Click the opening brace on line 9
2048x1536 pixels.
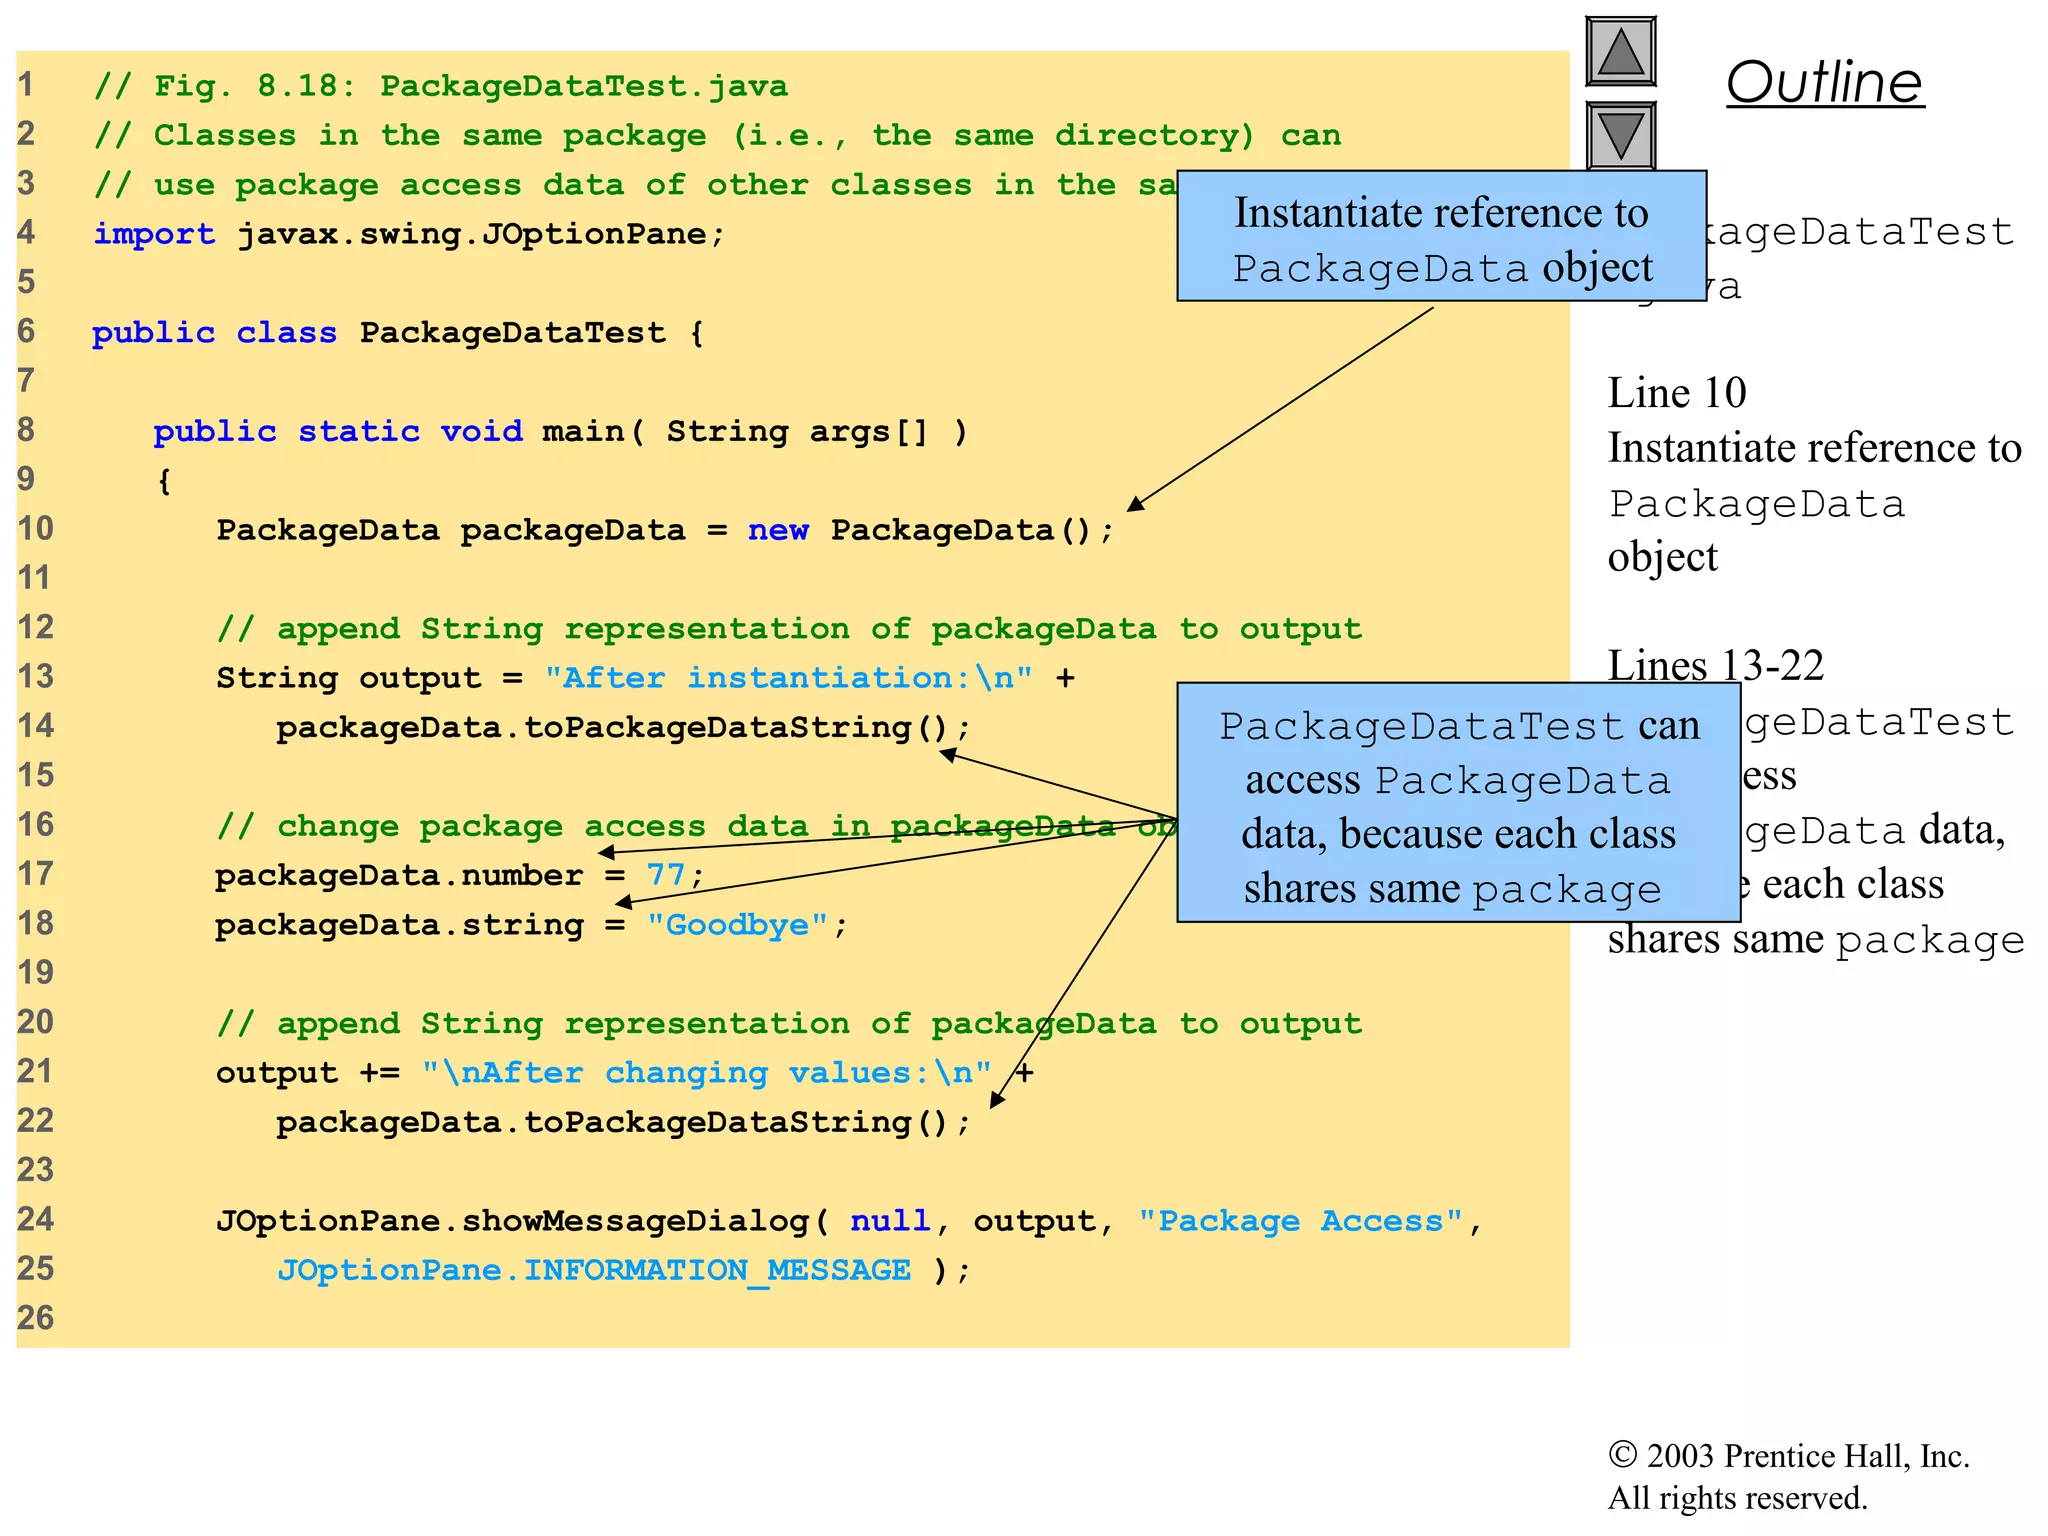[x=164, y=481]
